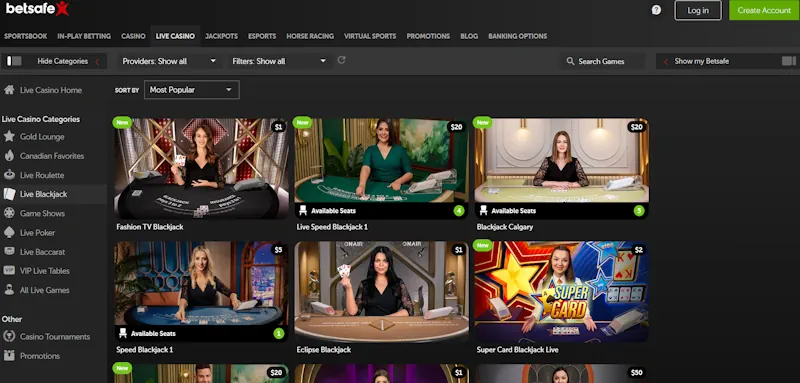Click the New badge on Fashion TV Blackjack
The width and height of the screenshot is (800, 383).
tap(122, 122)
